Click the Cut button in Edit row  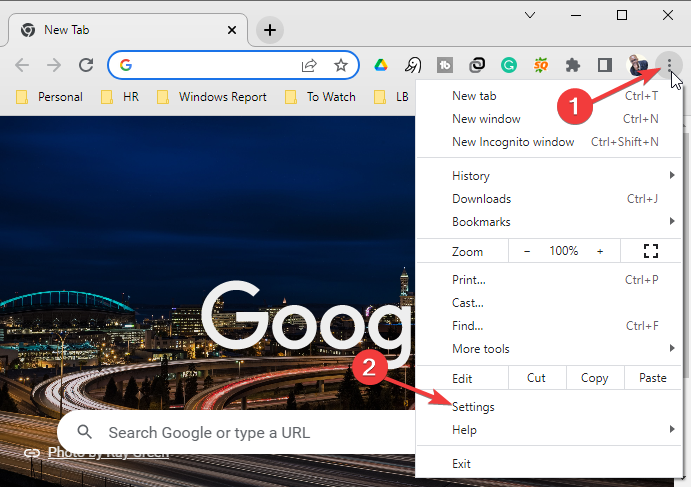(x=537, y=378)
